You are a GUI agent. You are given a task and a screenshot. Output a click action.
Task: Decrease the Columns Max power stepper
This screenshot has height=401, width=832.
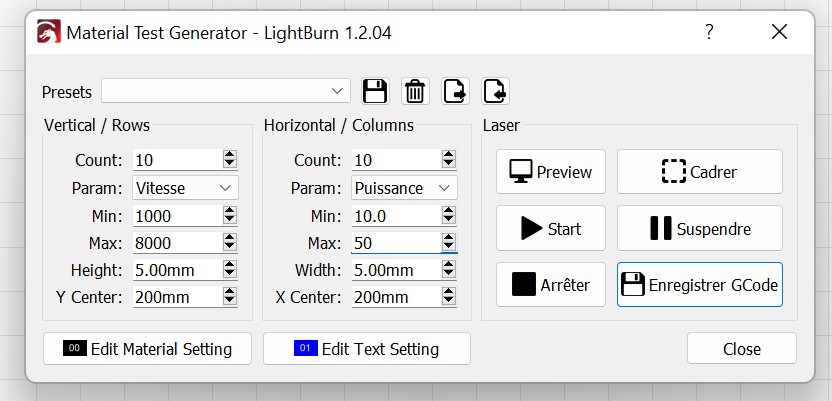(x=448, y=247)
